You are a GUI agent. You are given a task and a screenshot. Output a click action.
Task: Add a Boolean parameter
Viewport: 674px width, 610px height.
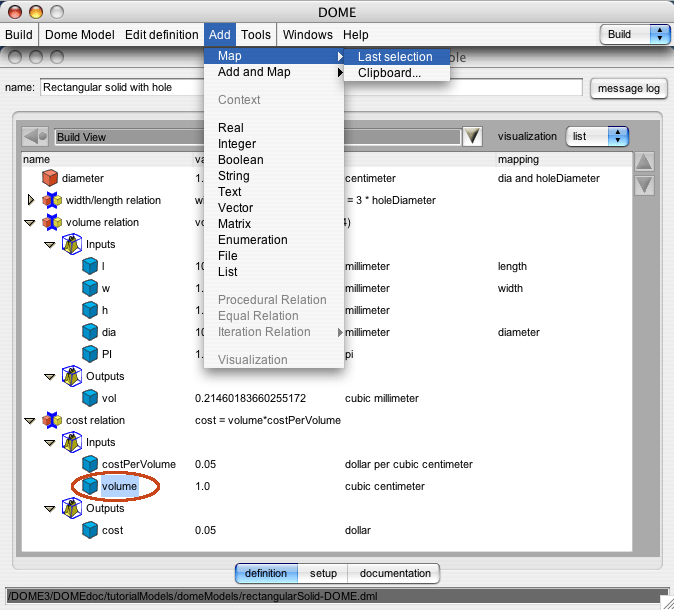click(x=274, y=159)
